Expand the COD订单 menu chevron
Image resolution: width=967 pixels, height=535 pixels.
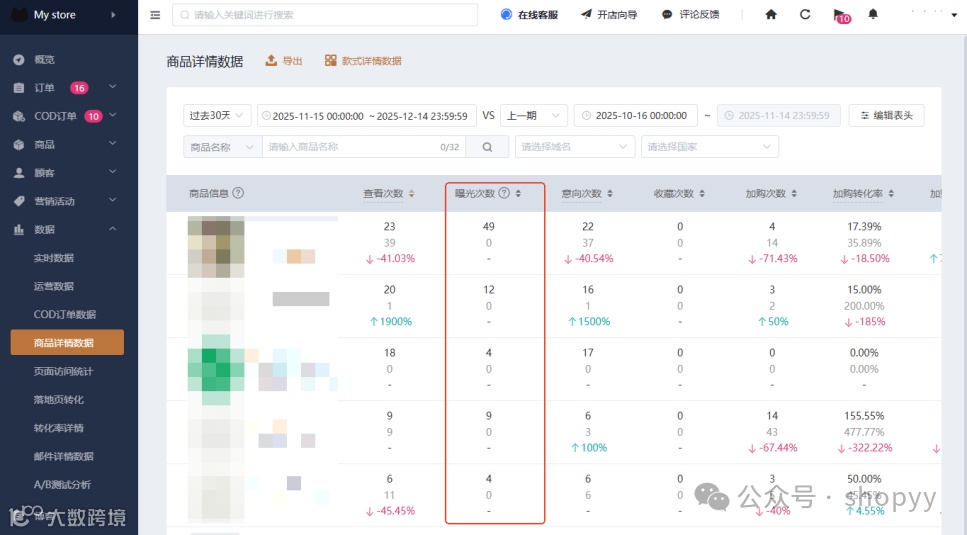[112, 115]
